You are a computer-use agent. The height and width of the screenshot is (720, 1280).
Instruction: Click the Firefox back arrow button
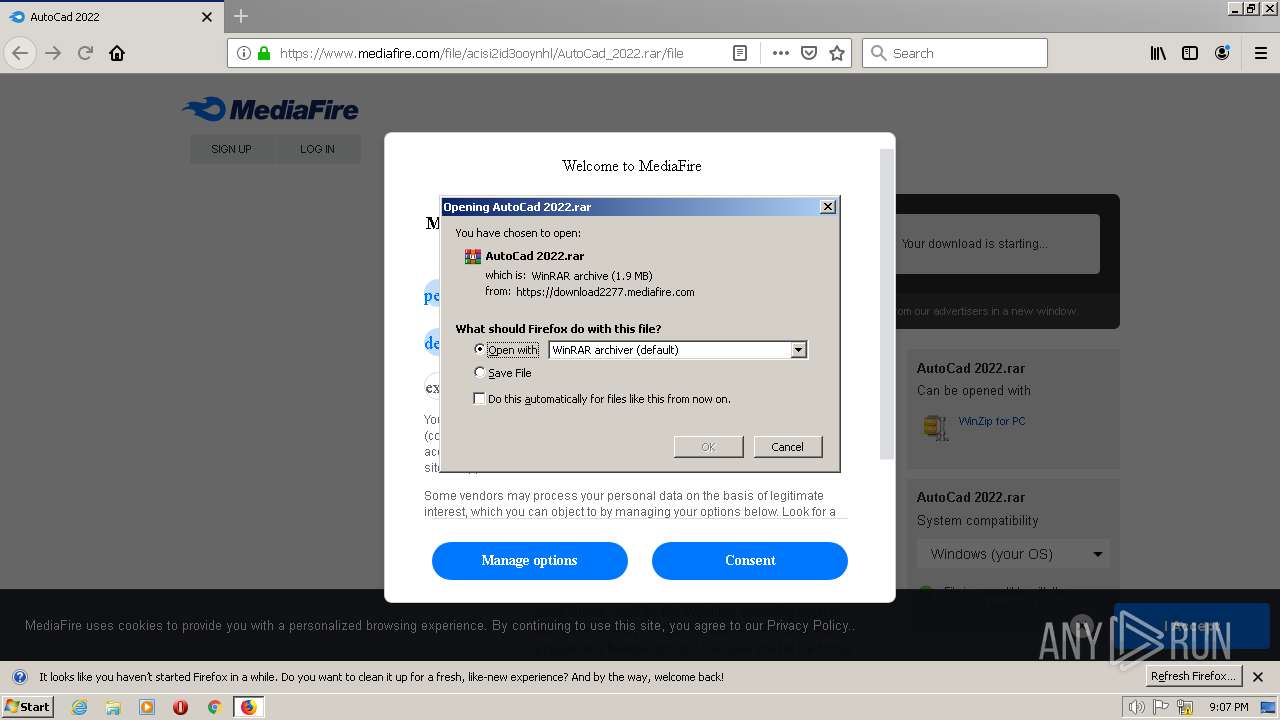[20, 53]
